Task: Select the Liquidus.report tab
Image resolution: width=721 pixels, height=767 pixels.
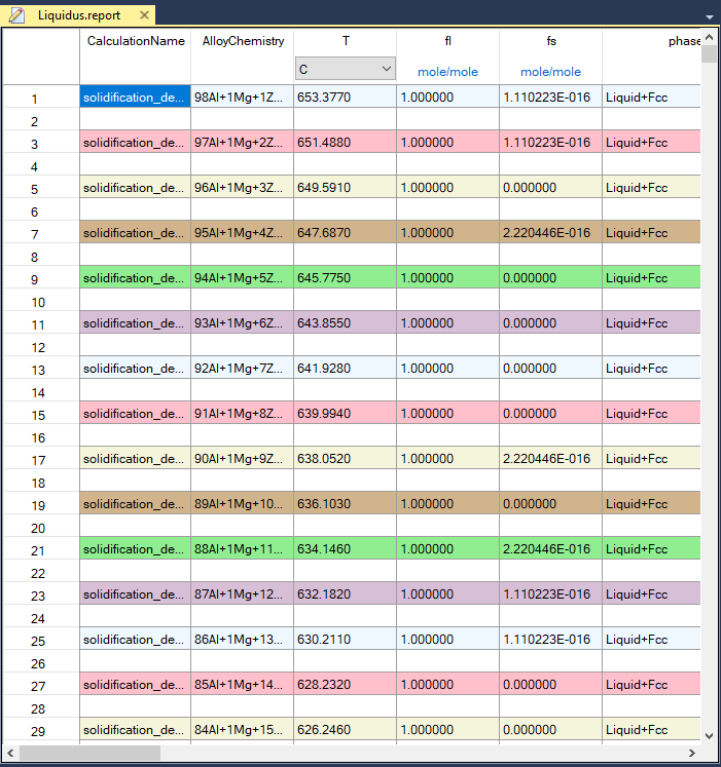Action: pyautogui.click(x=78, y=15)
